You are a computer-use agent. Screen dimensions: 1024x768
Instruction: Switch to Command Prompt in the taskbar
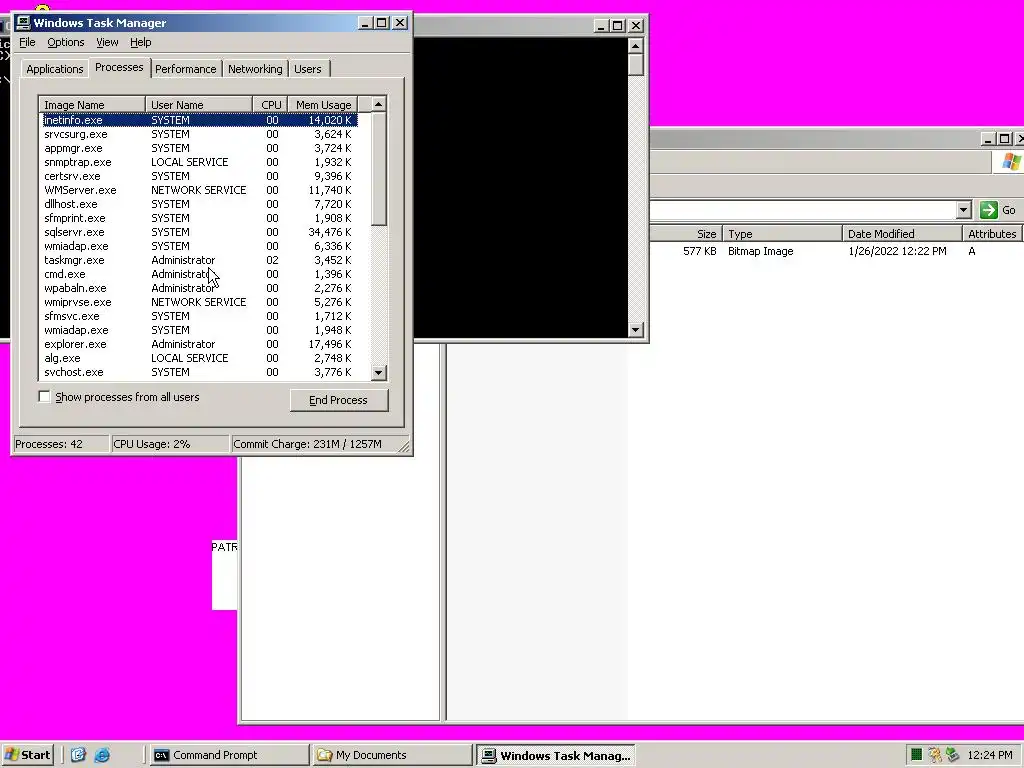point(229,755)
